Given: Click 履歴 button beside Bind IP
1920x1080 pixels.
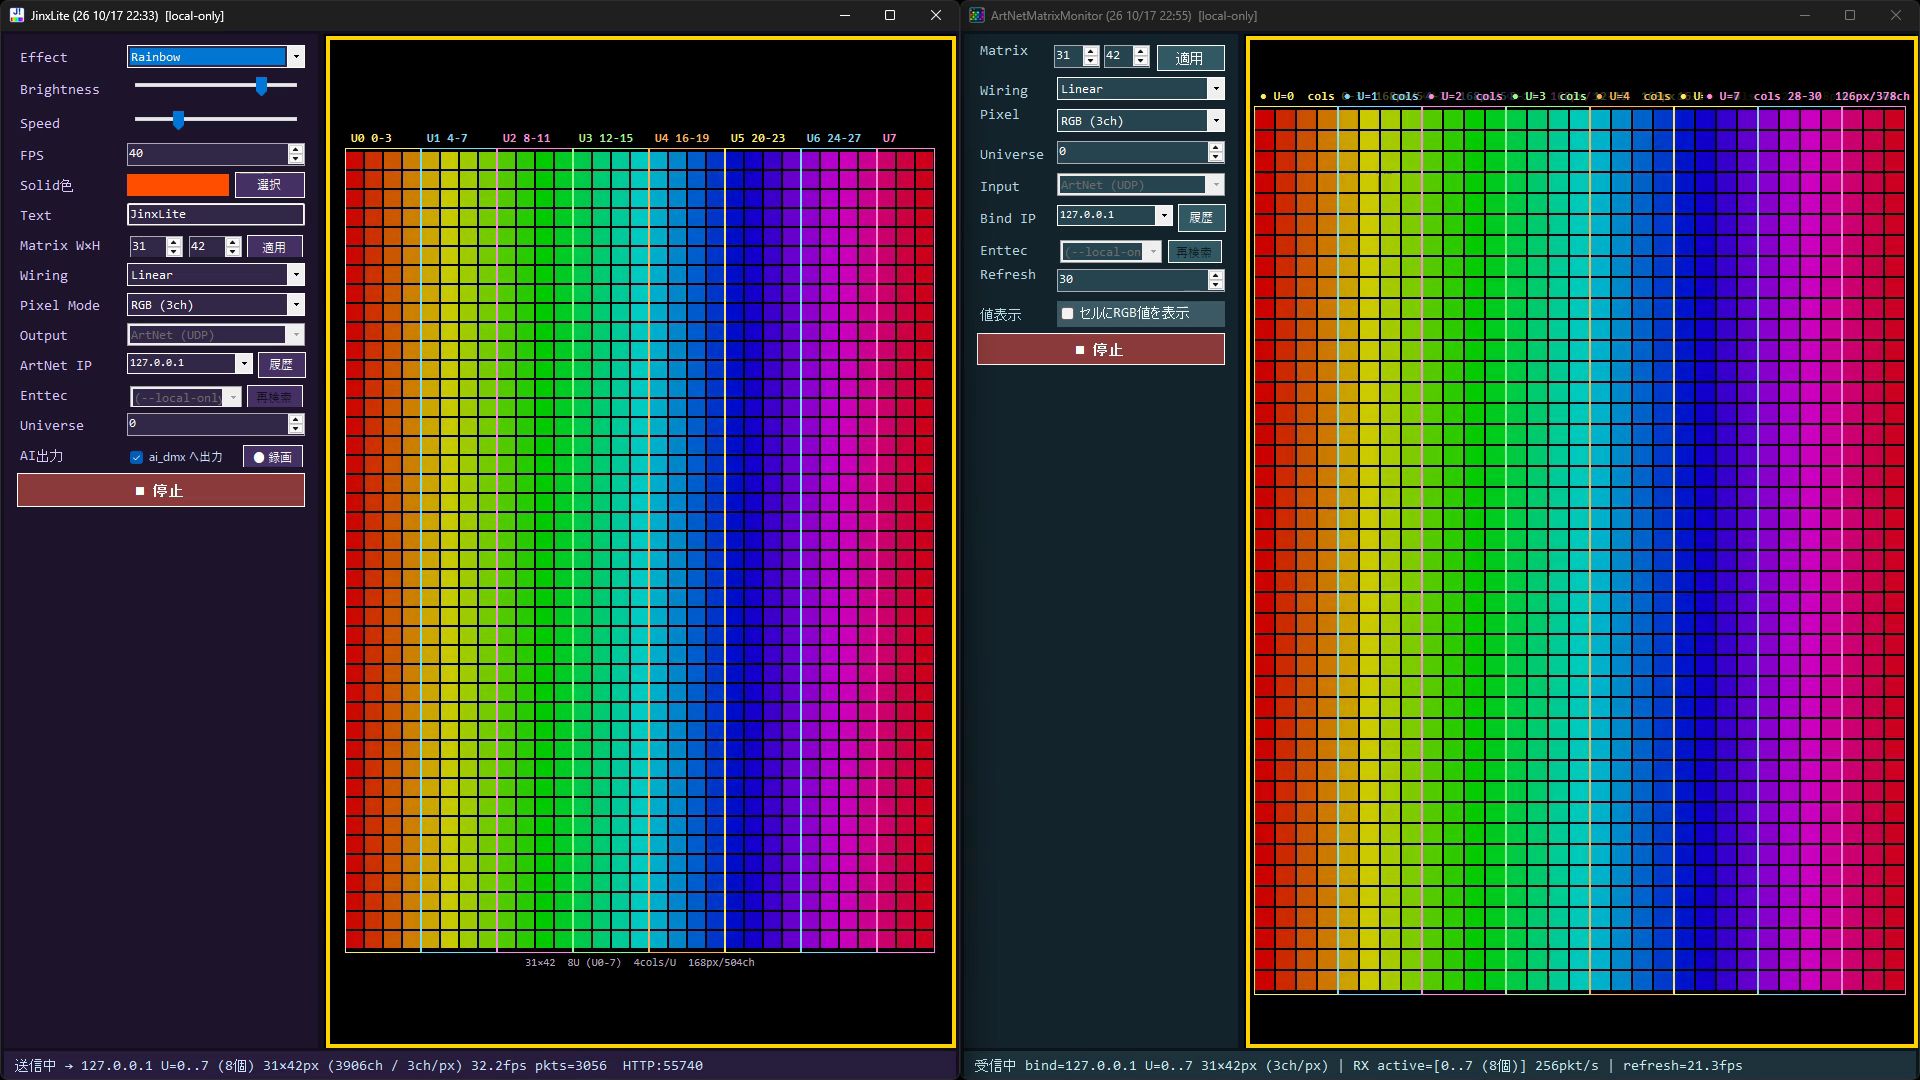Looking at the screenshot, I should (1201, 217).
